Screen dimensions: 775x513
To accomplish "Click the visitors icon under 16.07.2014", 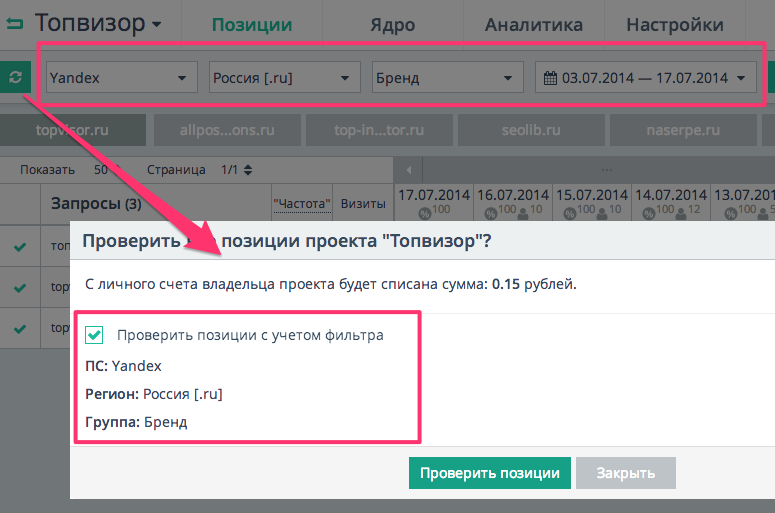I will click(x=522, y=213).
